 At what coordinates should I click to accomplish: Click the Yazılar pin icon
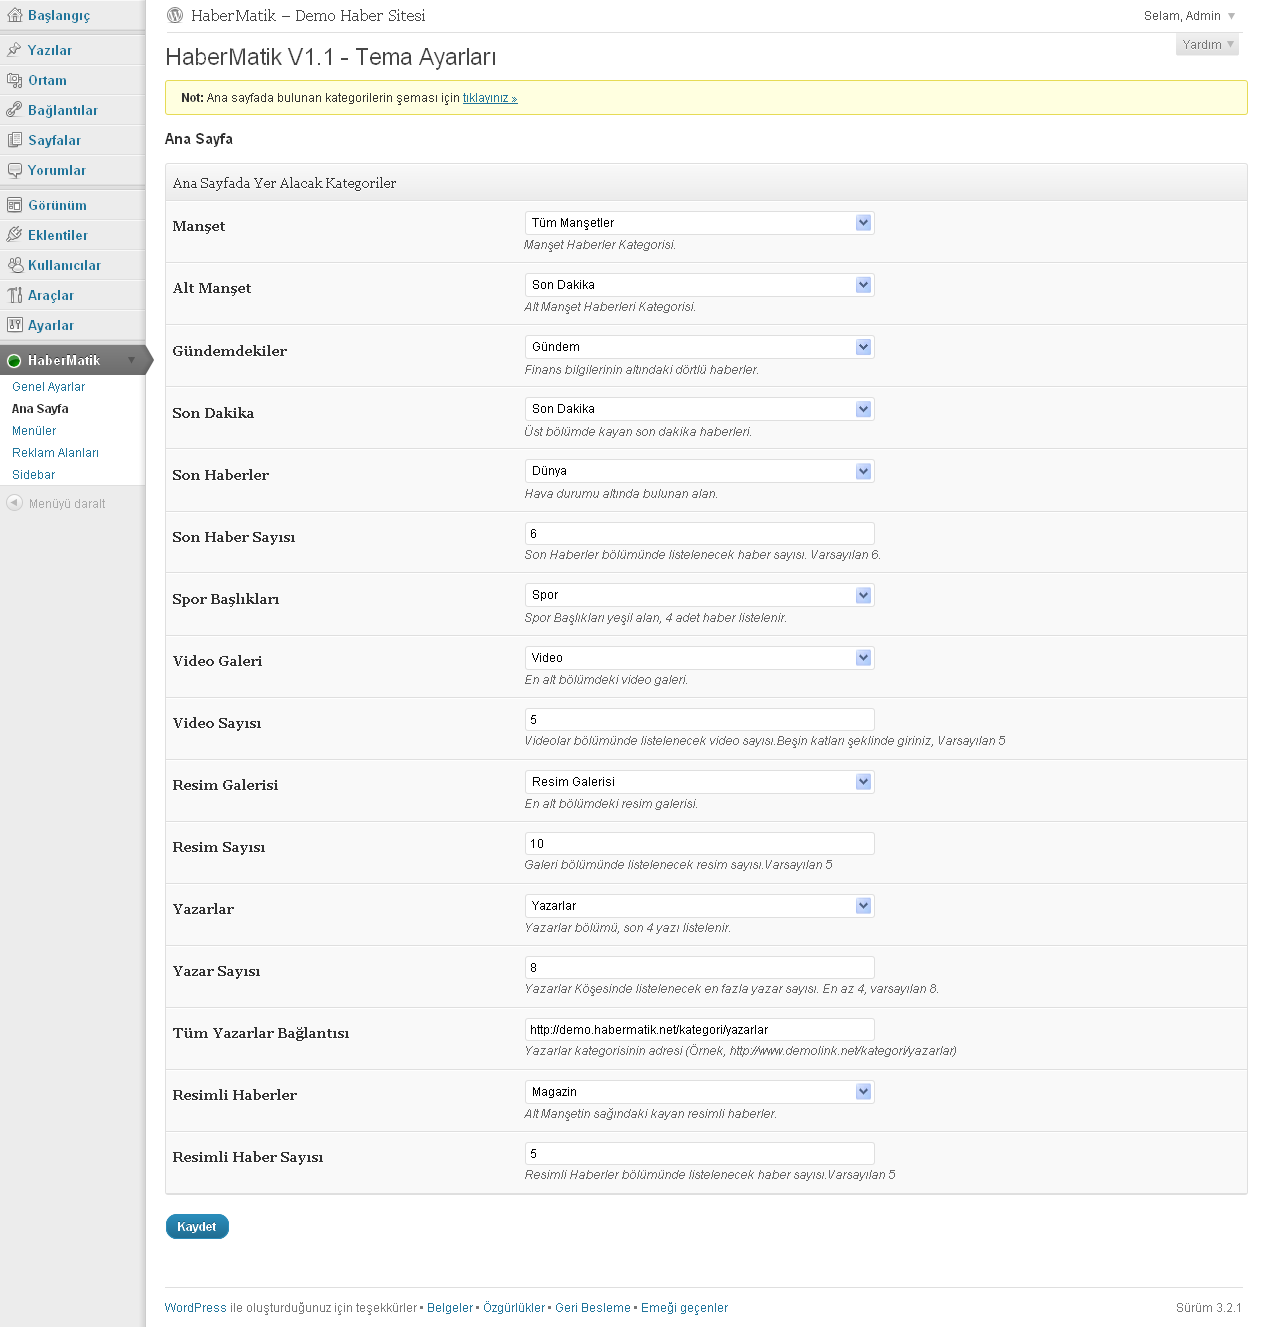tap(14, 50)
